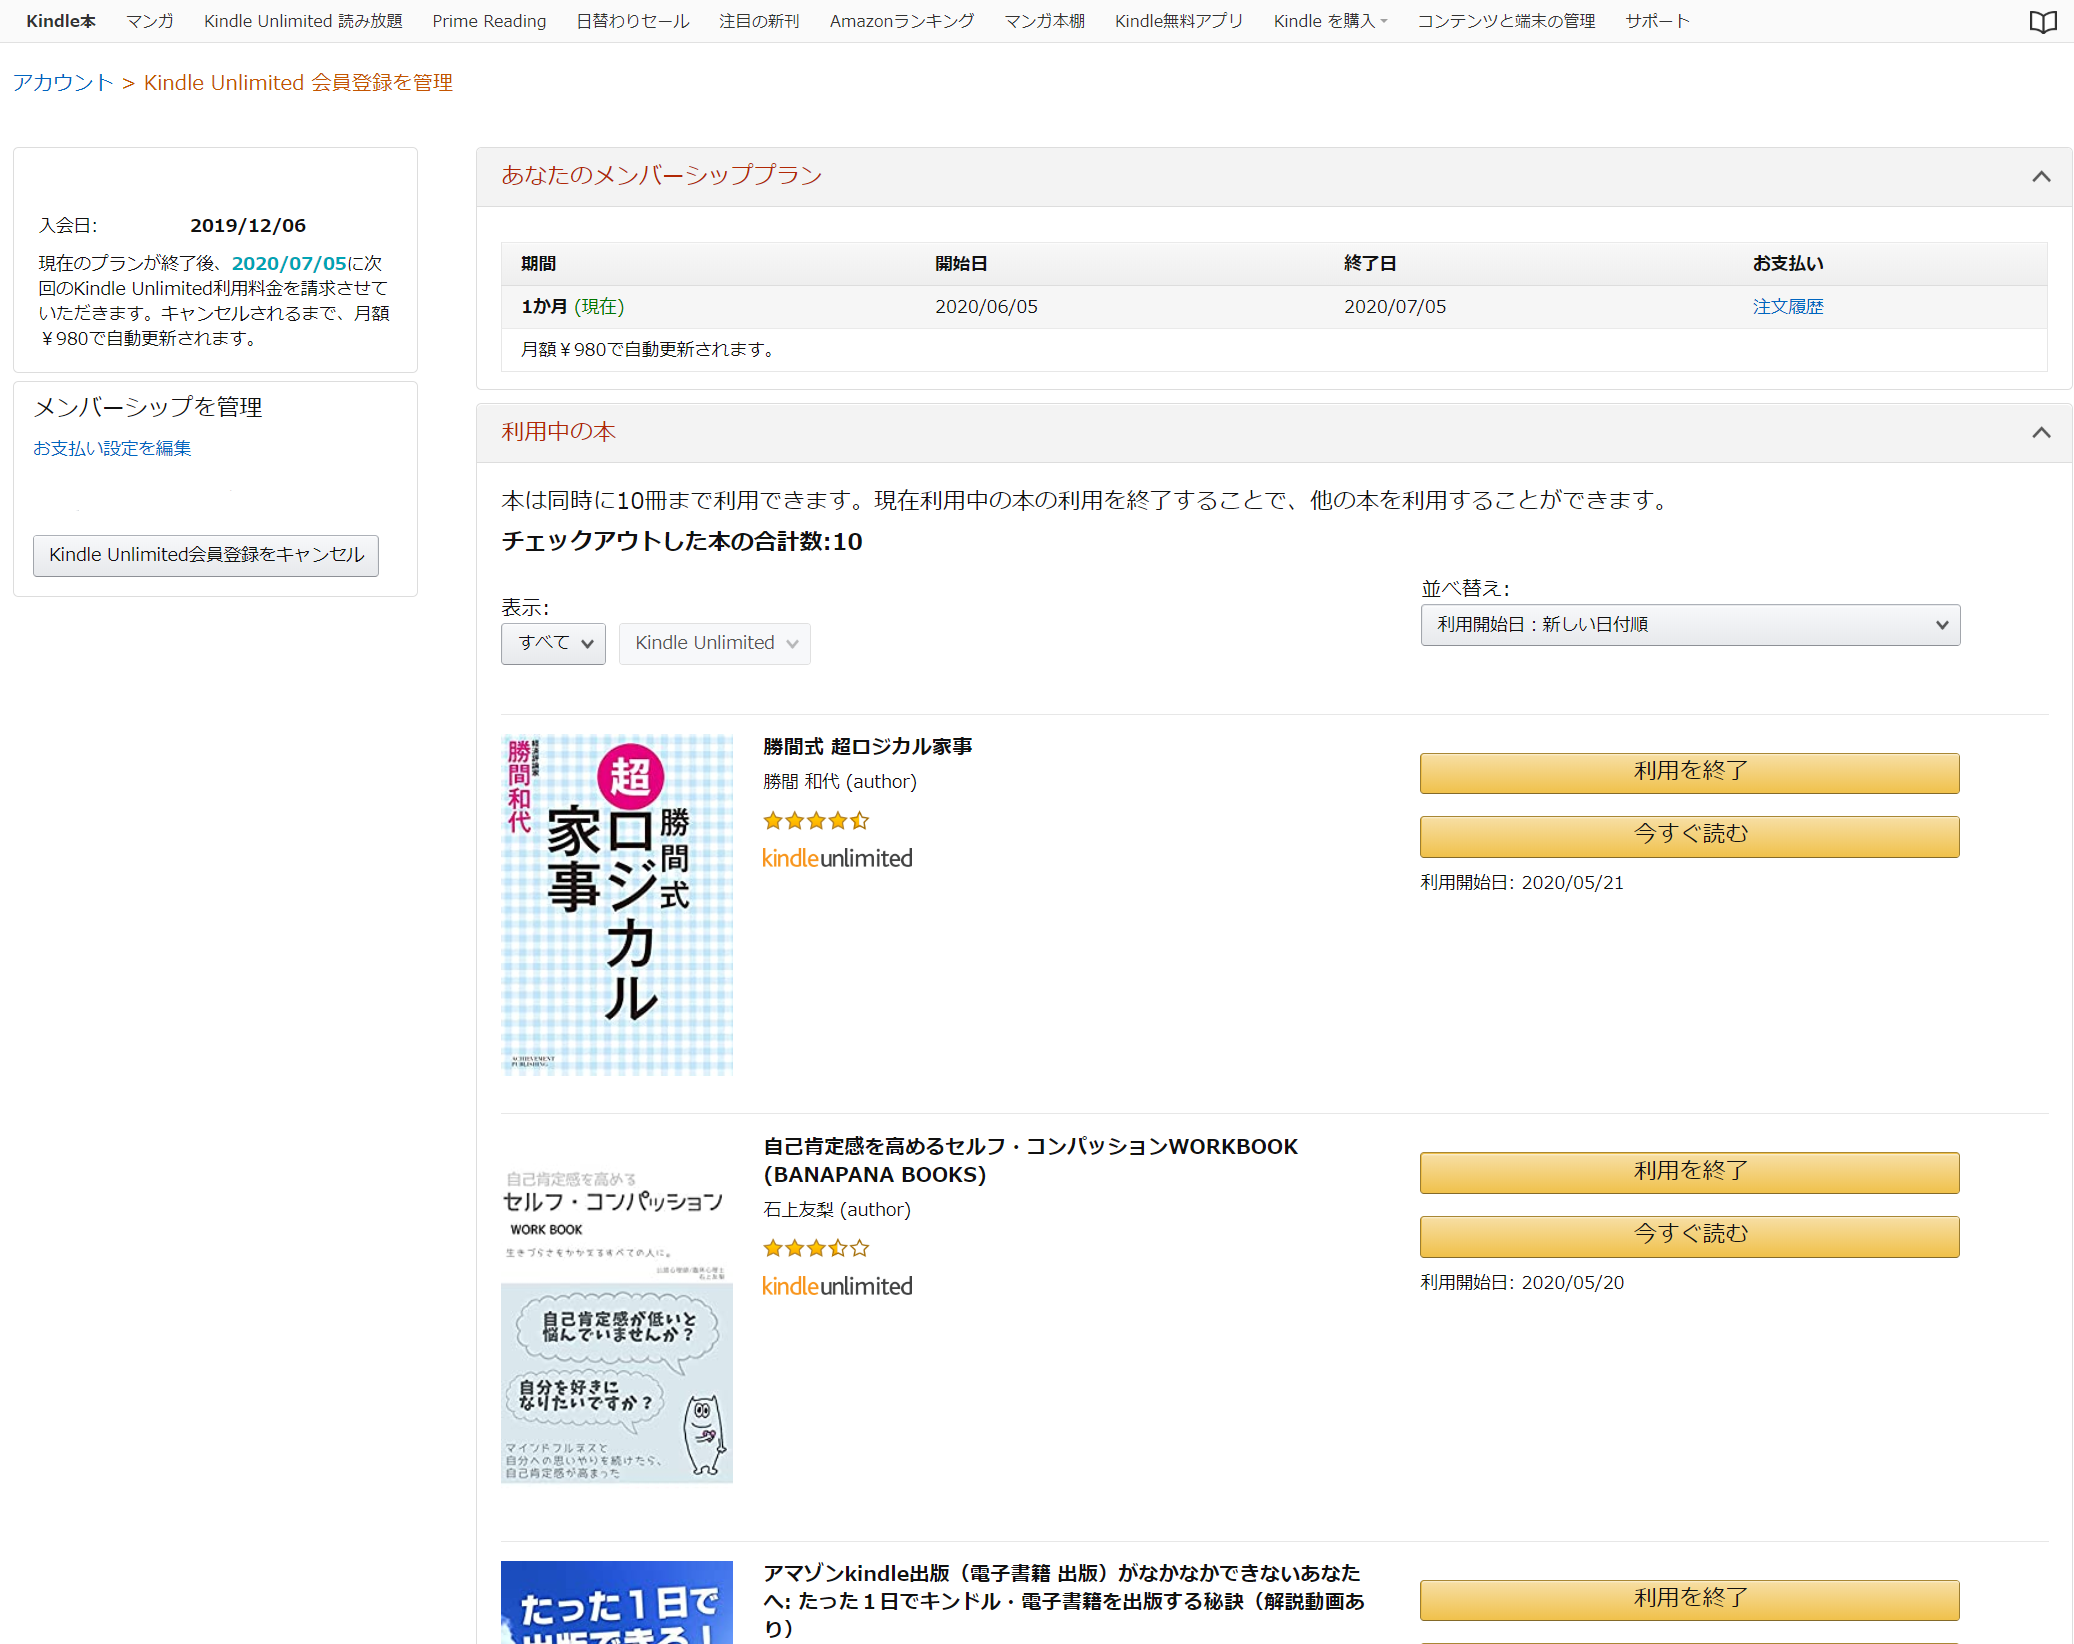Open 勝間式 超ロジカル家事 title link
This screenshot has width=2074, height=1644.
(x=867, y=747)
